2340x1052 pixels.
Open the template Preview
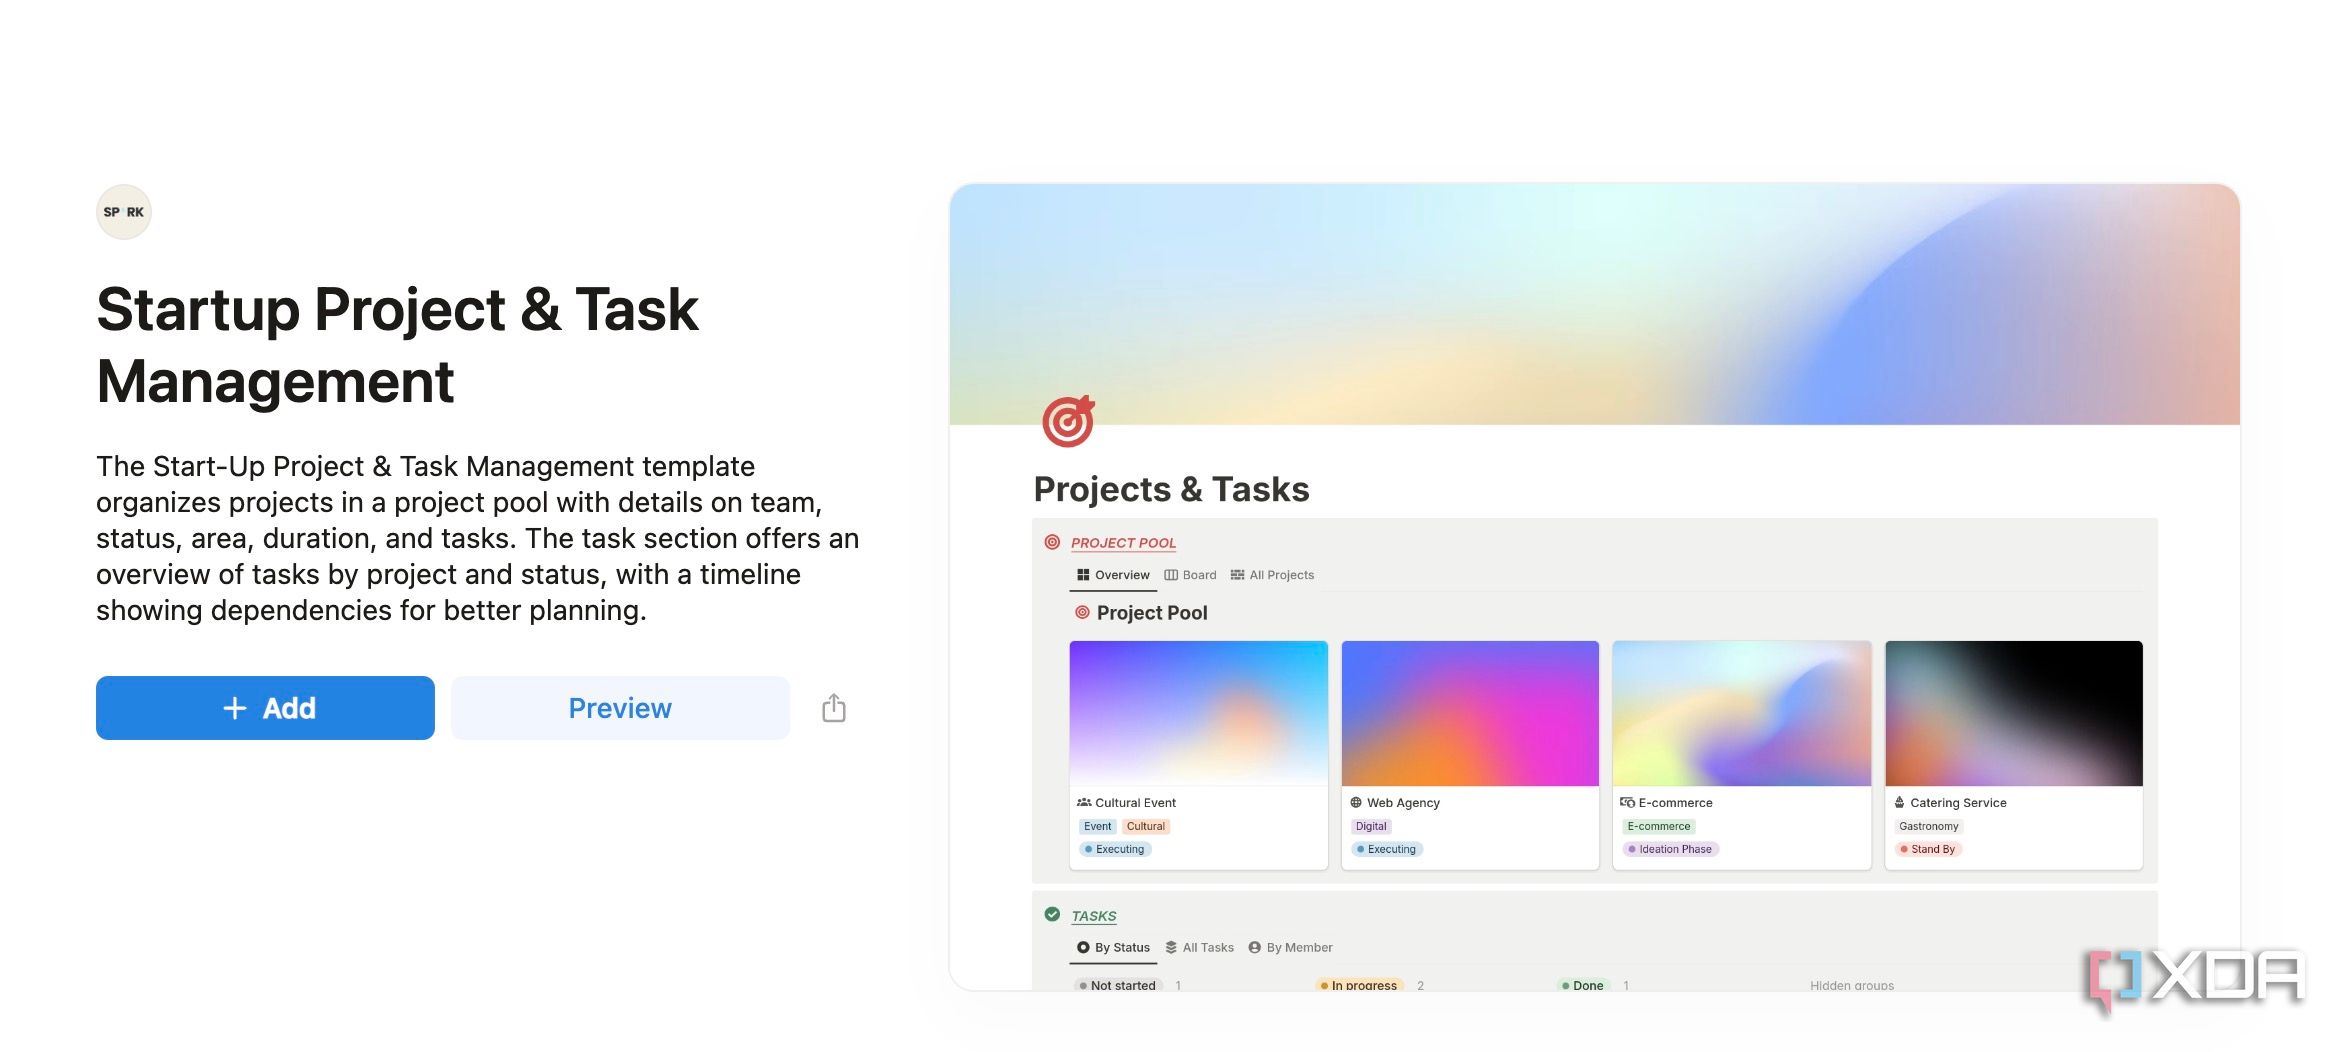click(x=620, y=708)
